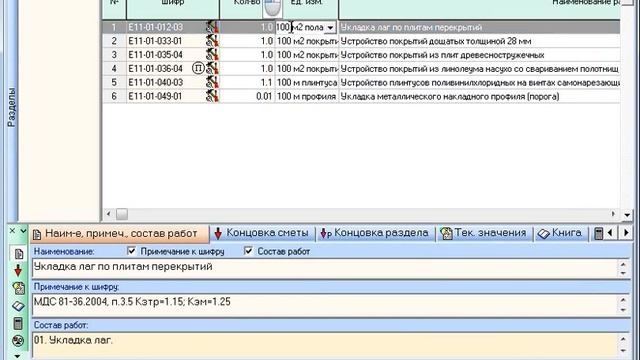Screen dimensions: 640x360
Task: Switch to the Наим-е, примеч., состав работ tab
Action: pyautogui.click(x=120, y=234)
